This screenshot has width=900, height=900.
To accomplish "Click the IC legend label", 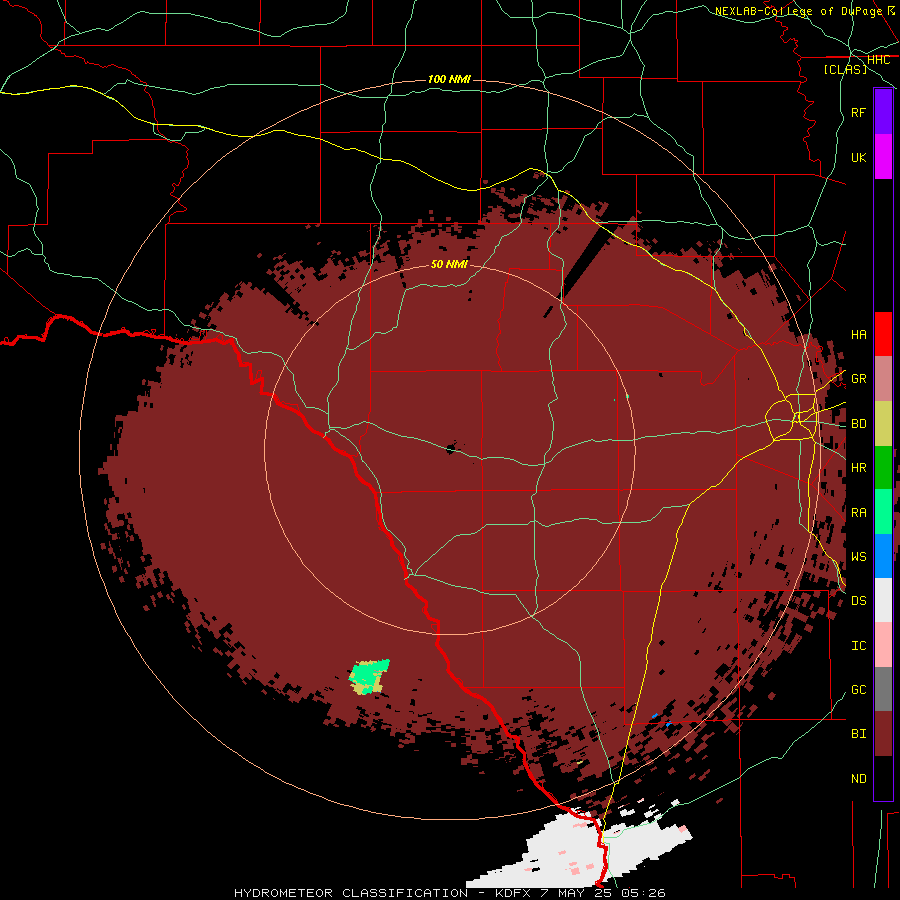I will coord(858,646).
